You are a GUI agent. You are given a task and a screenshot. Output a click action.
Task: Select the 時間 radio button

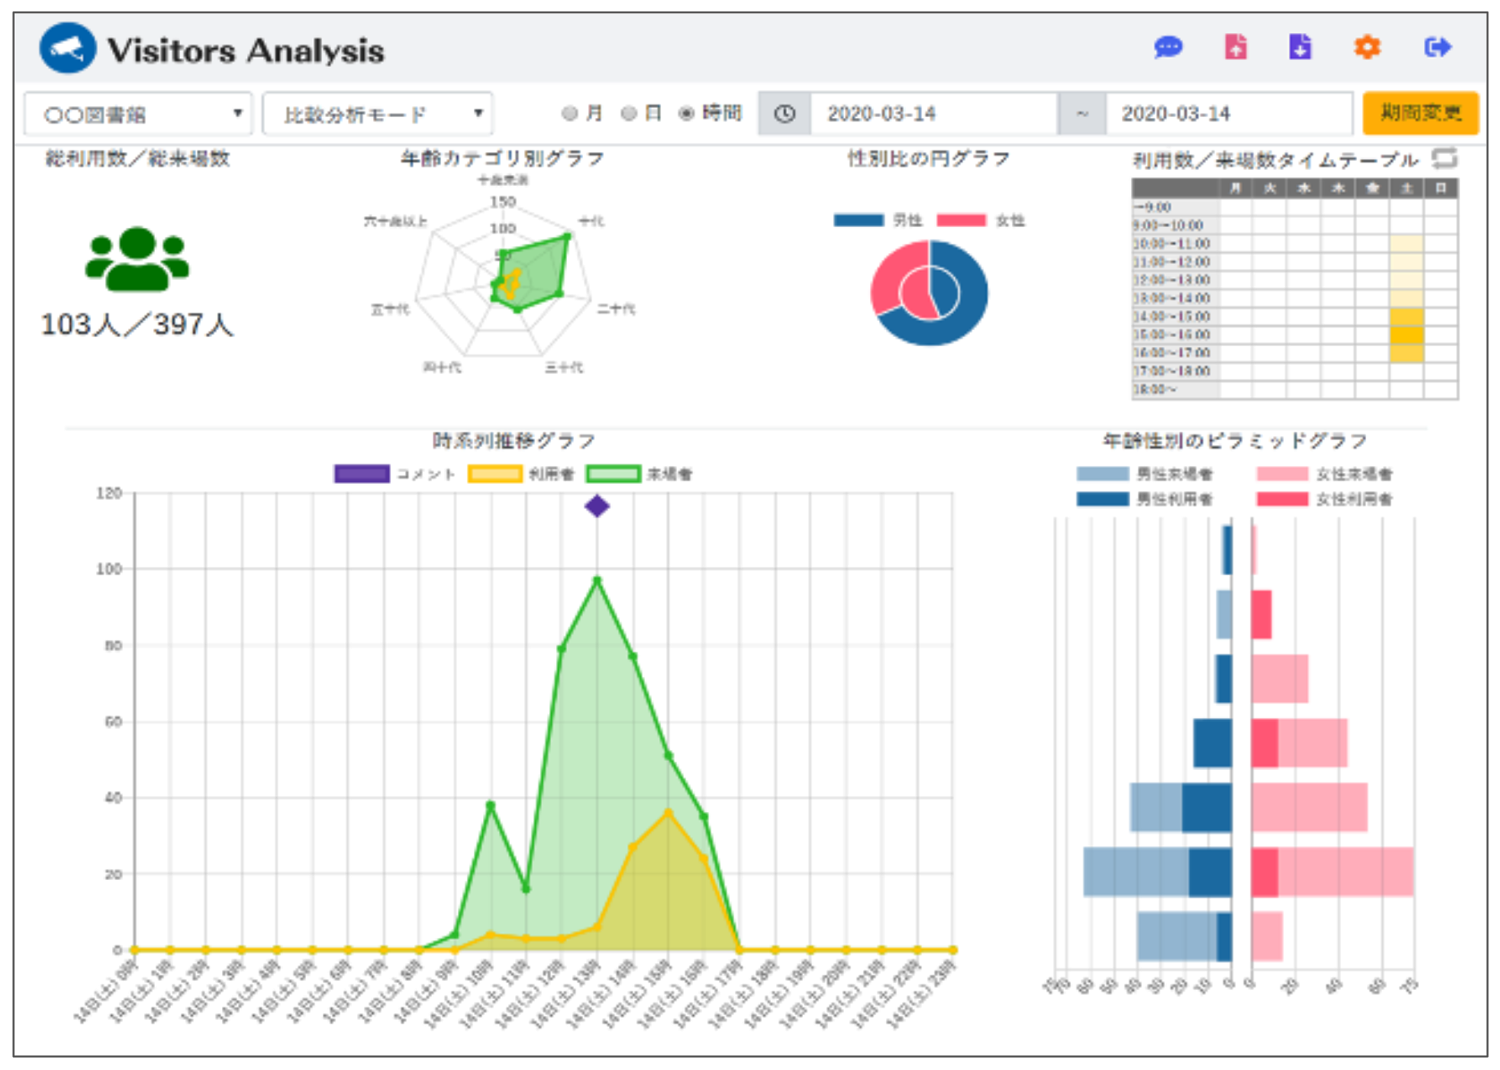pos(686,114)
